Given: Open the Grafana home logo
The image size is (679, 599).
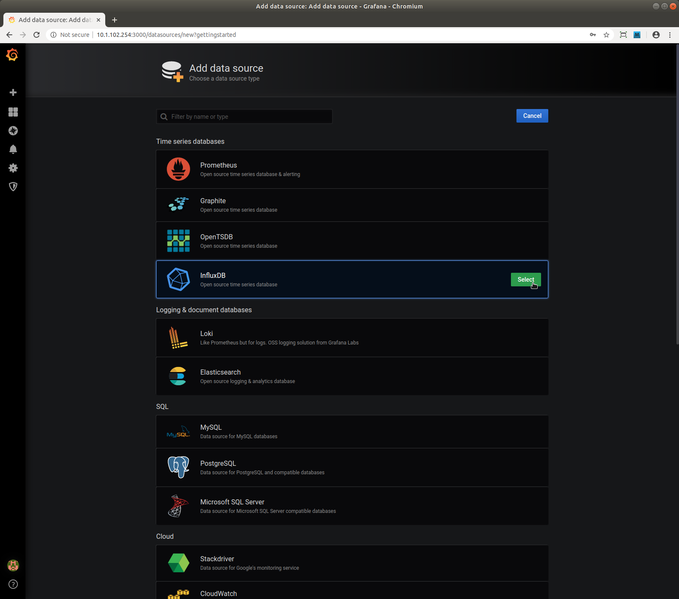Looking at the screenshot, I should click(x=12, y=55).
